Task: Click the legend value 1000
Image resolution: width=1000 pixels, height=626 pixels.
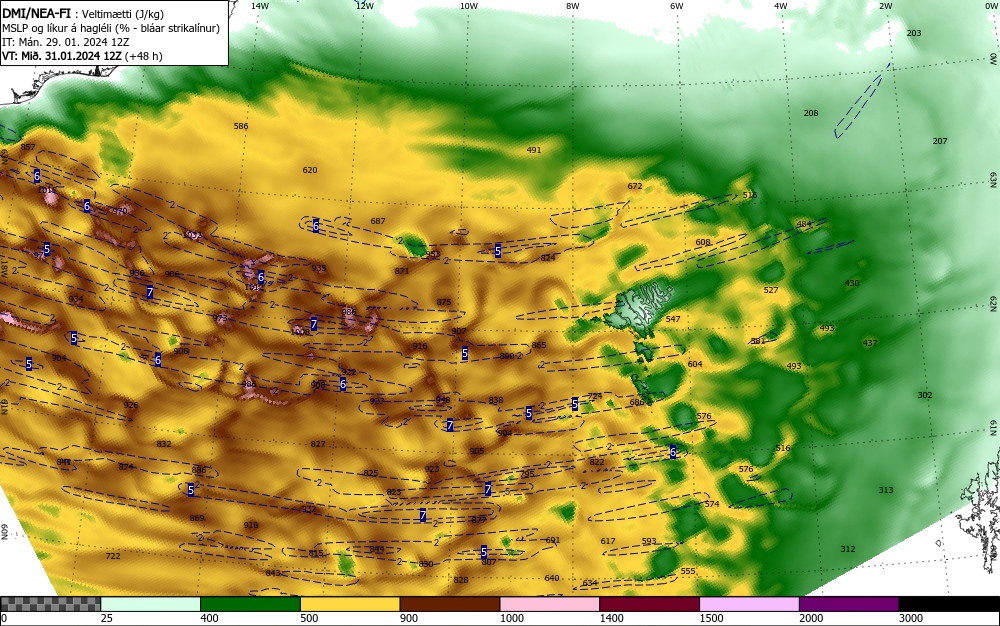Action: pos(511,618)
